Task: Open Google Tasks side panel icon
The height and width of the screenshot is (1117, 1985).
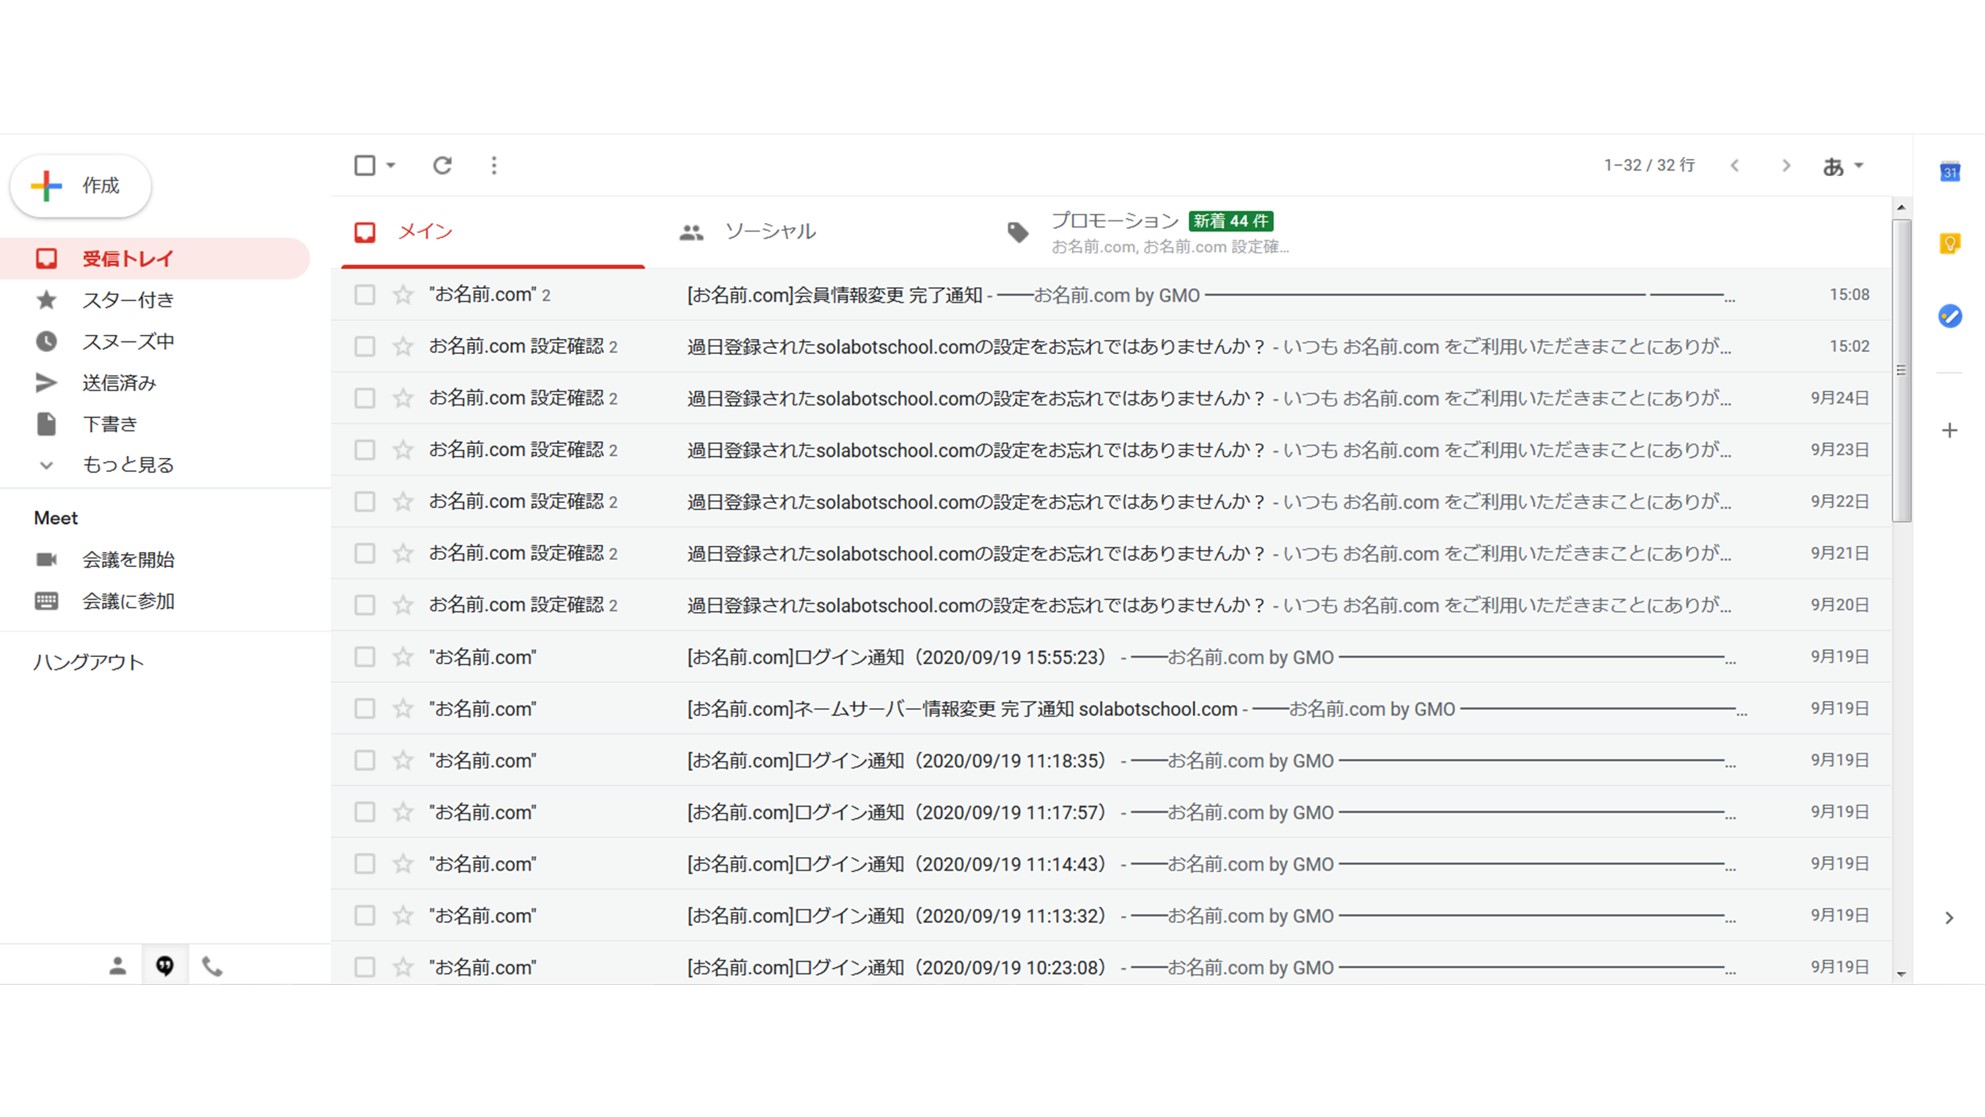Action: pyautogui.click(x=1950, y=316)
